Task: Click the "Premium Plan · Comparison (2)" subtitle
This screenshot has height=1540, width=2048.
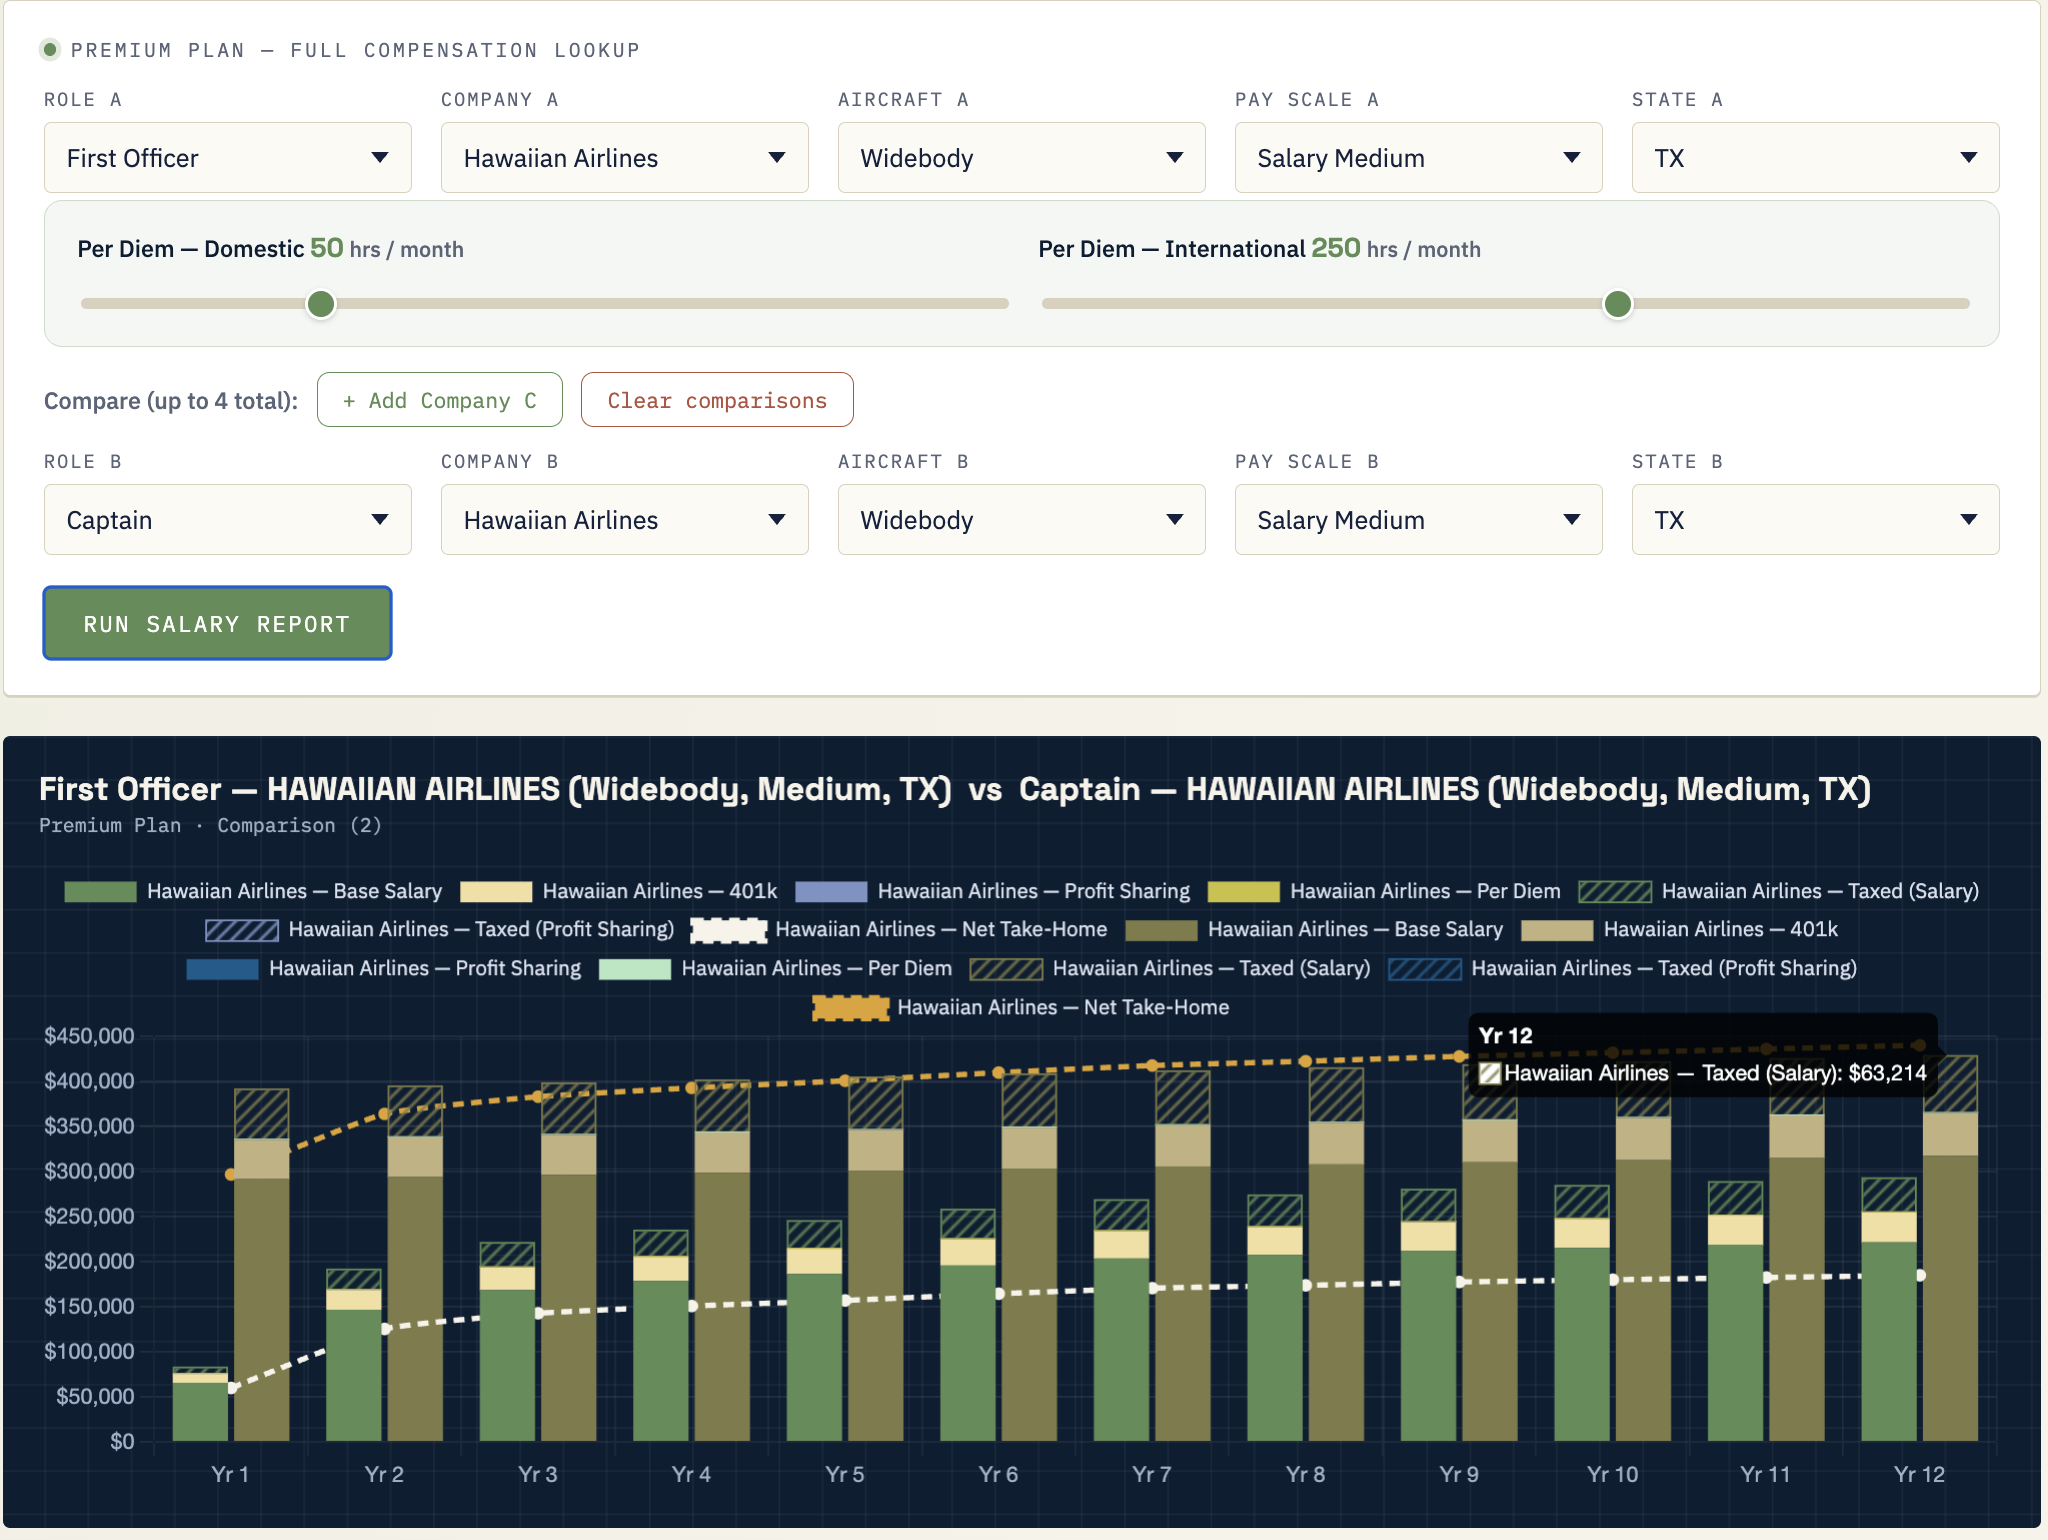Action: [x=210, y=825]
